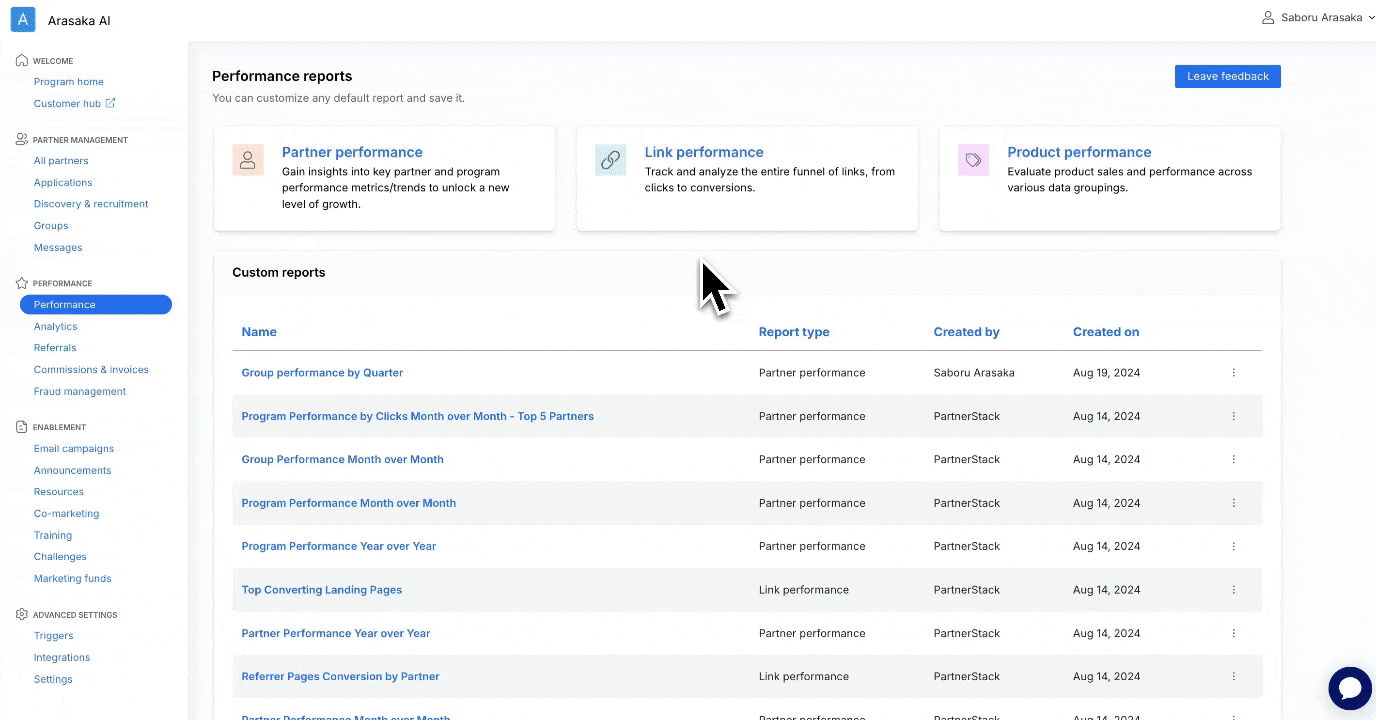Click the Welcome home icon in the sidebar

tap(22, 60)
